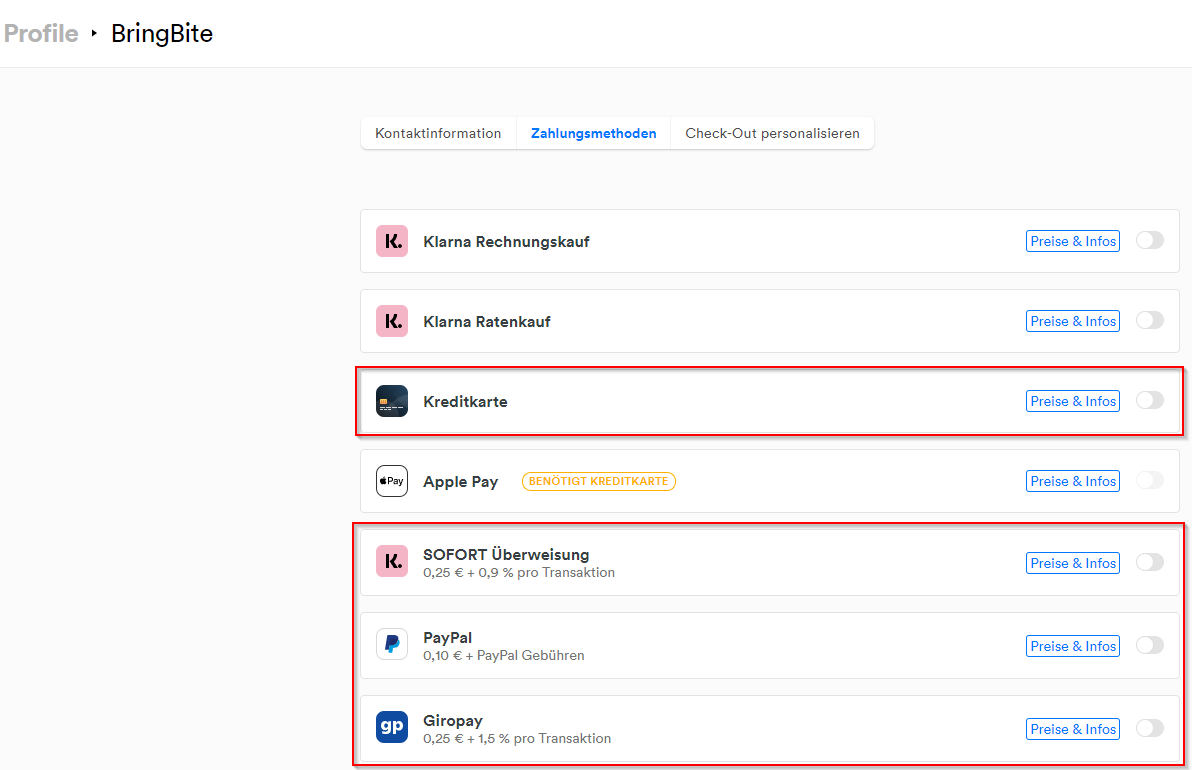Select the Zahlungsmethoden tab
Screen dimensions: 1192x770
(594, 133)
